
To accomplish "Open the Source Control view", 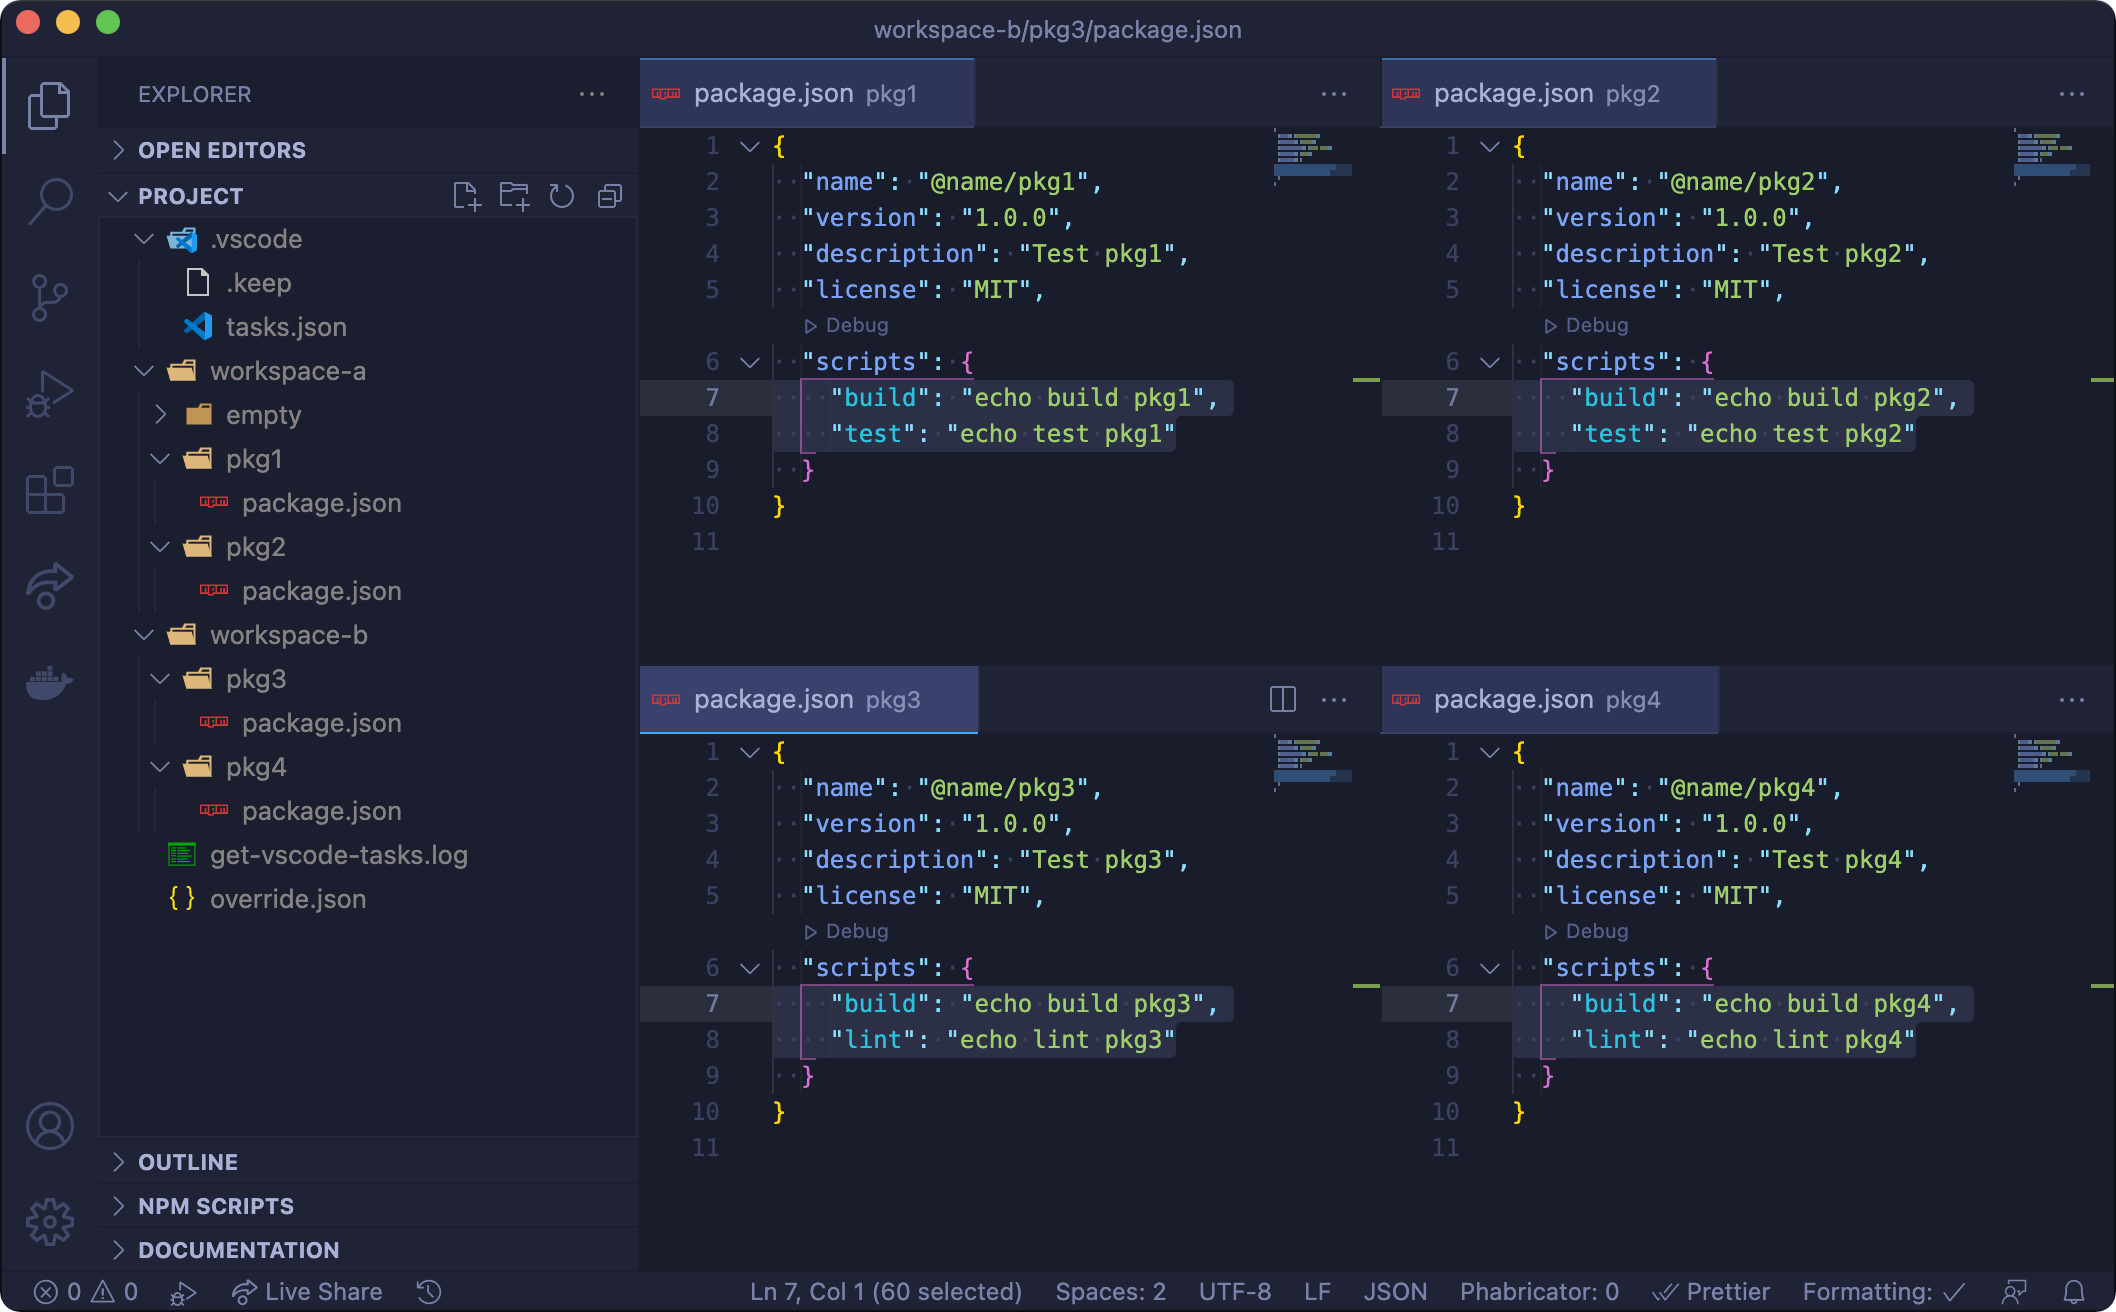I will point(50,297).
